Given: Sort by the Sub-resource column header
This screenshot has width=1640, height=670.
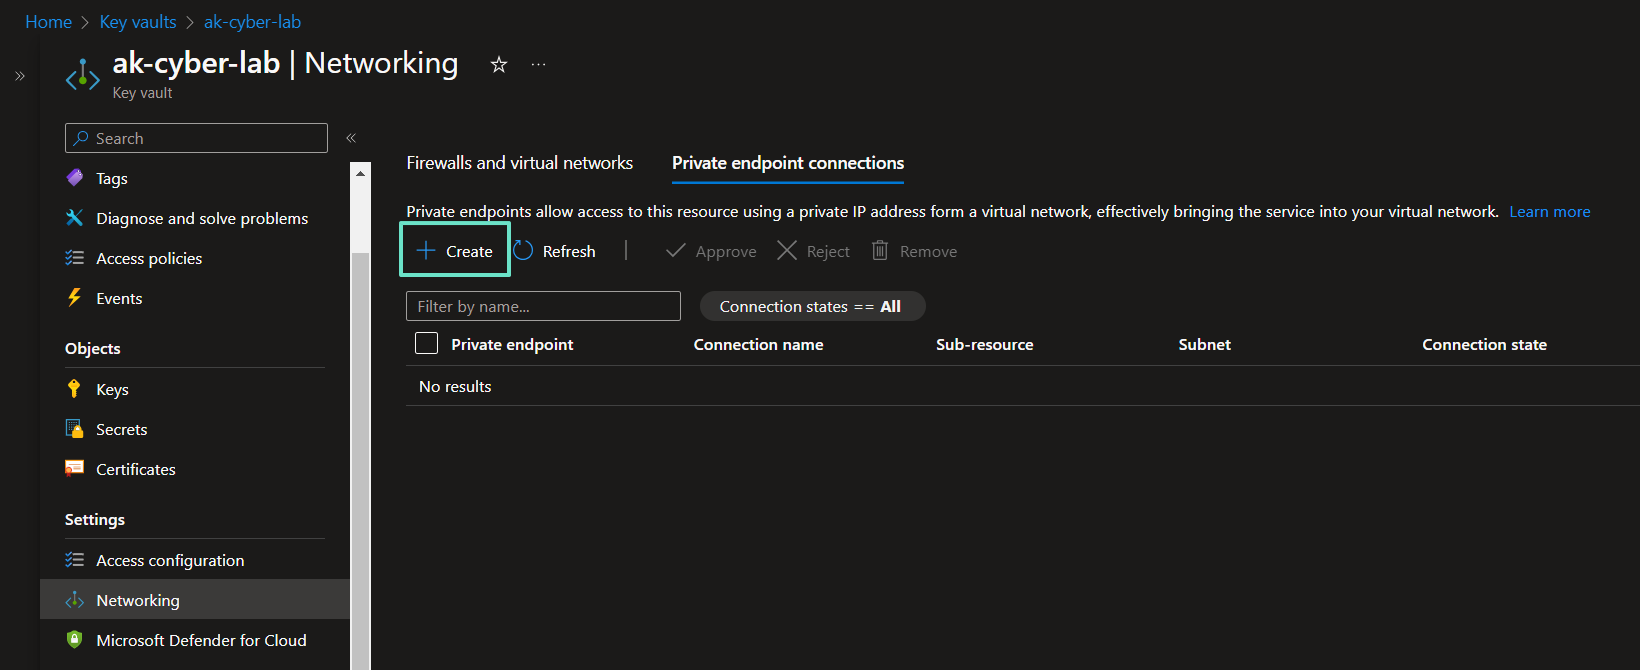Looking at the screenshot, I should coord(985,345).
